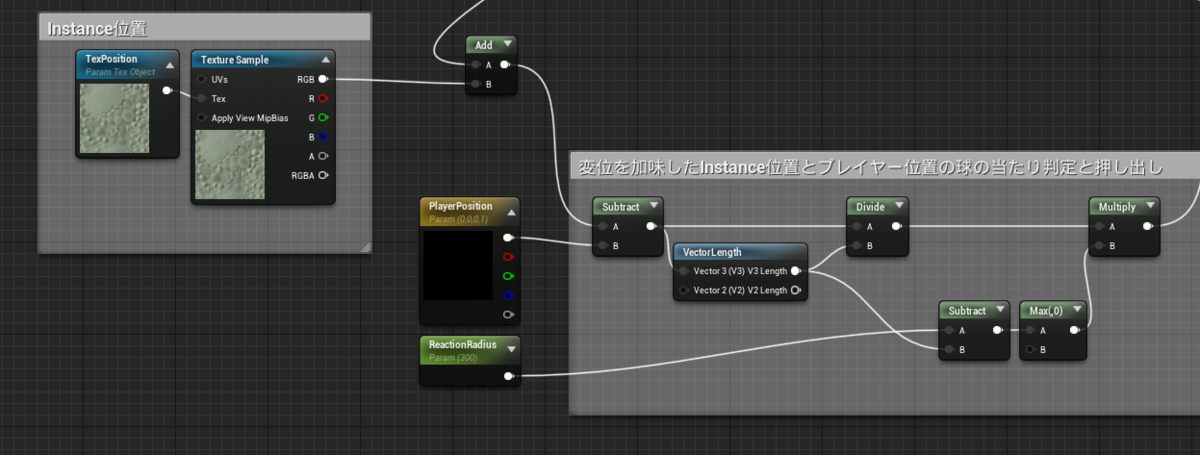1200x455 pixels.
Task: Open dropdown on Subtract node beside Max(,0)
Action: click(999, 311)
